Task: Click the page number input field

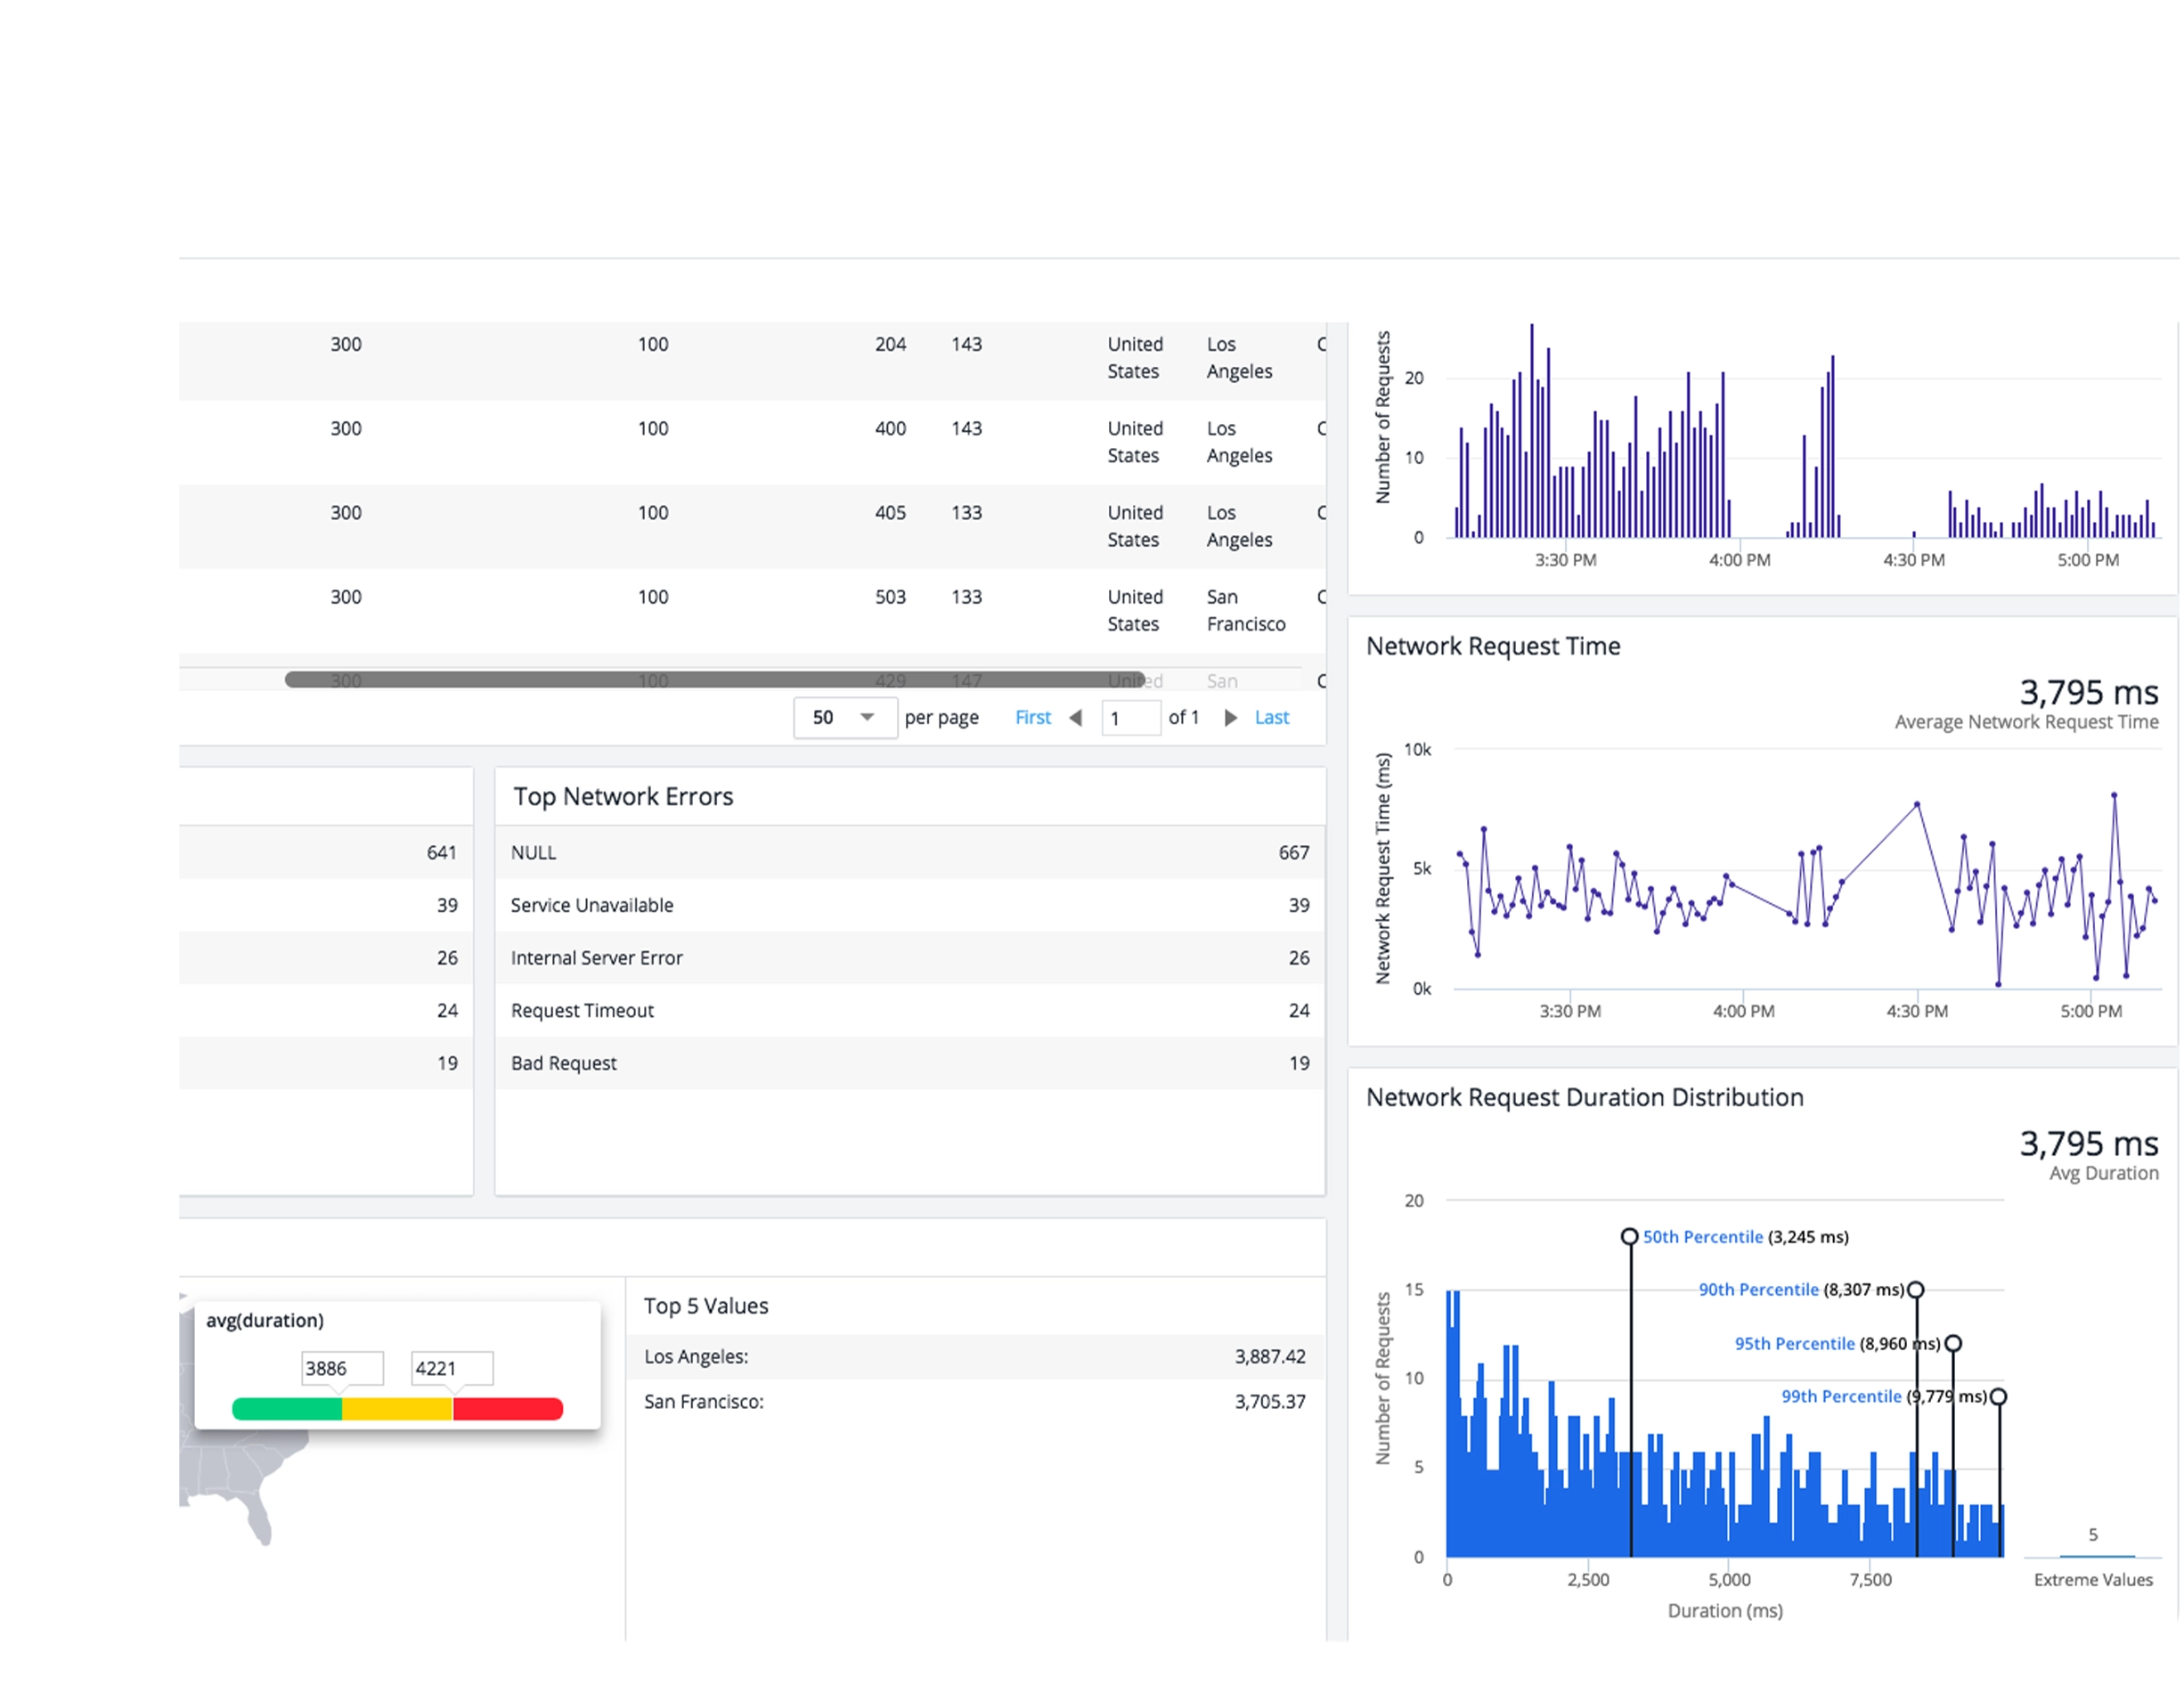Action: pyautogui.click(x=1130, y=718)
